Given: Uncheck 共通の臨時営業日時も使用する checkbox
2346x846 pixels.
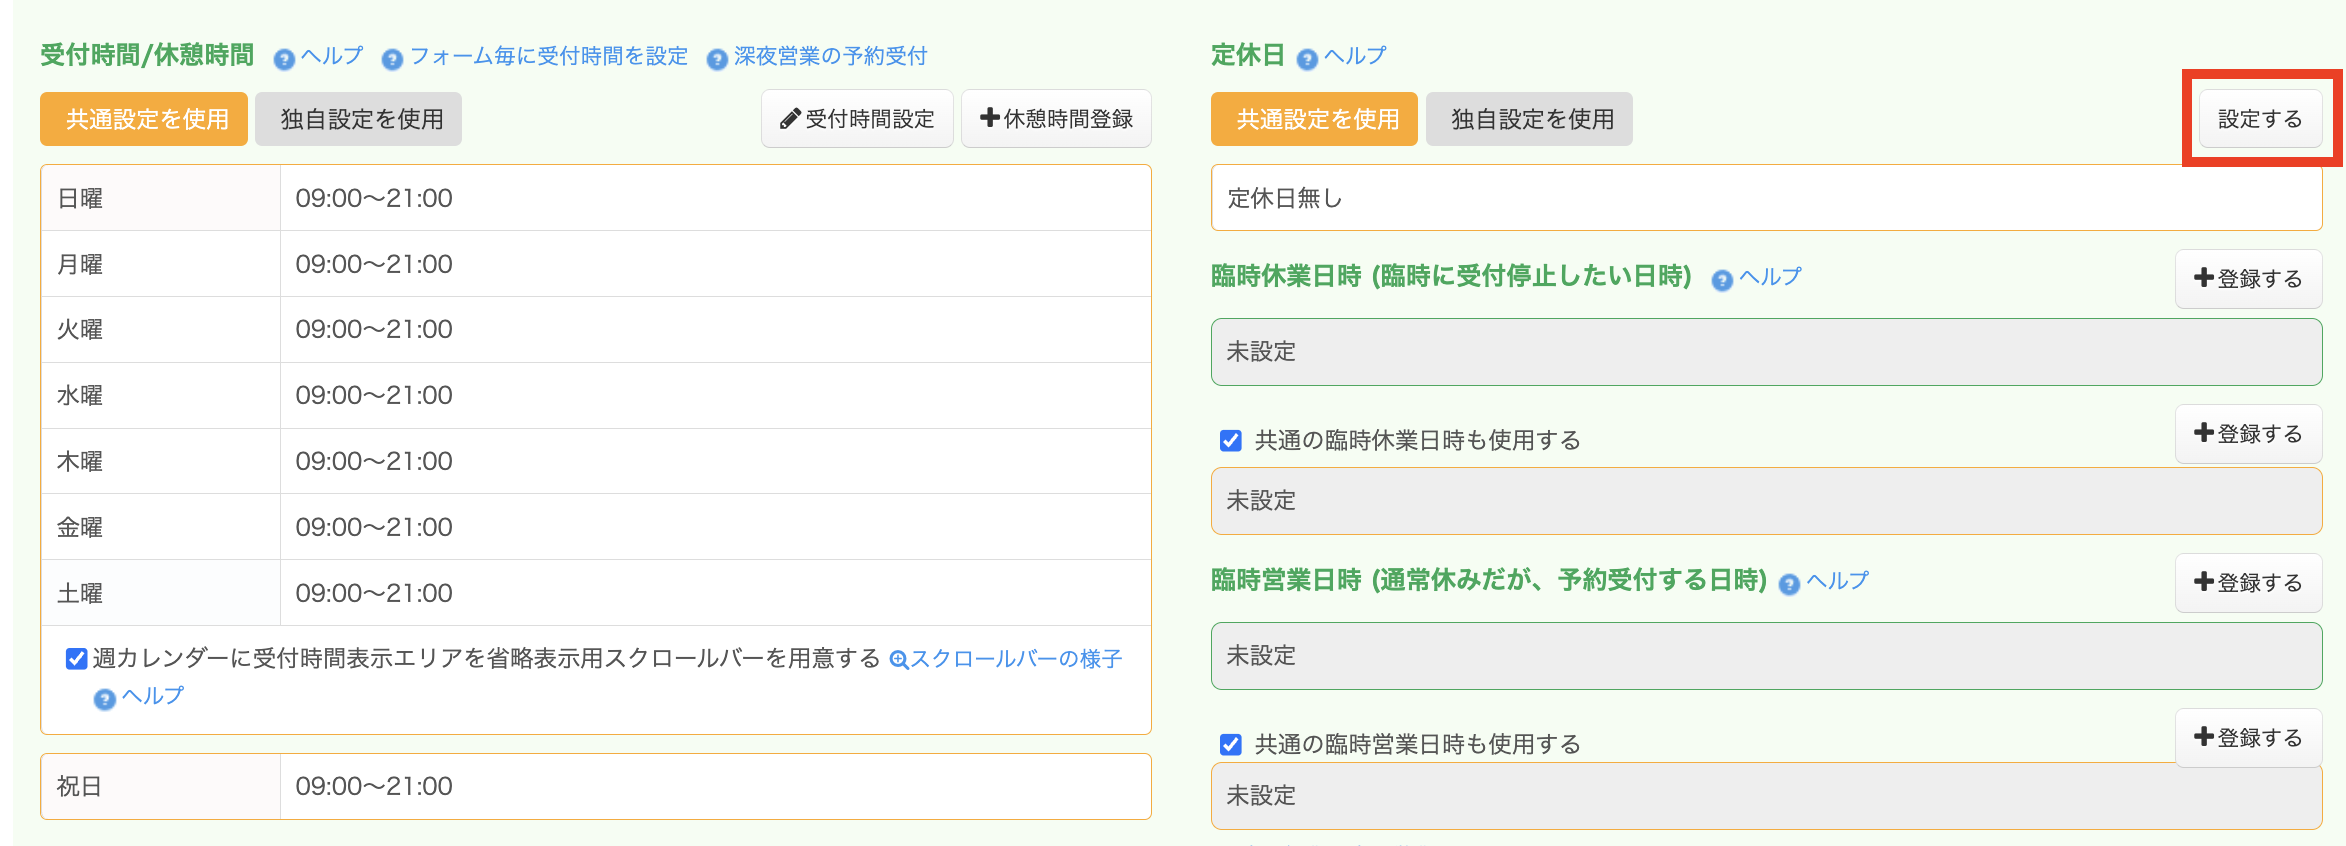Looking at the screenshot, I should coord(1231,745).
